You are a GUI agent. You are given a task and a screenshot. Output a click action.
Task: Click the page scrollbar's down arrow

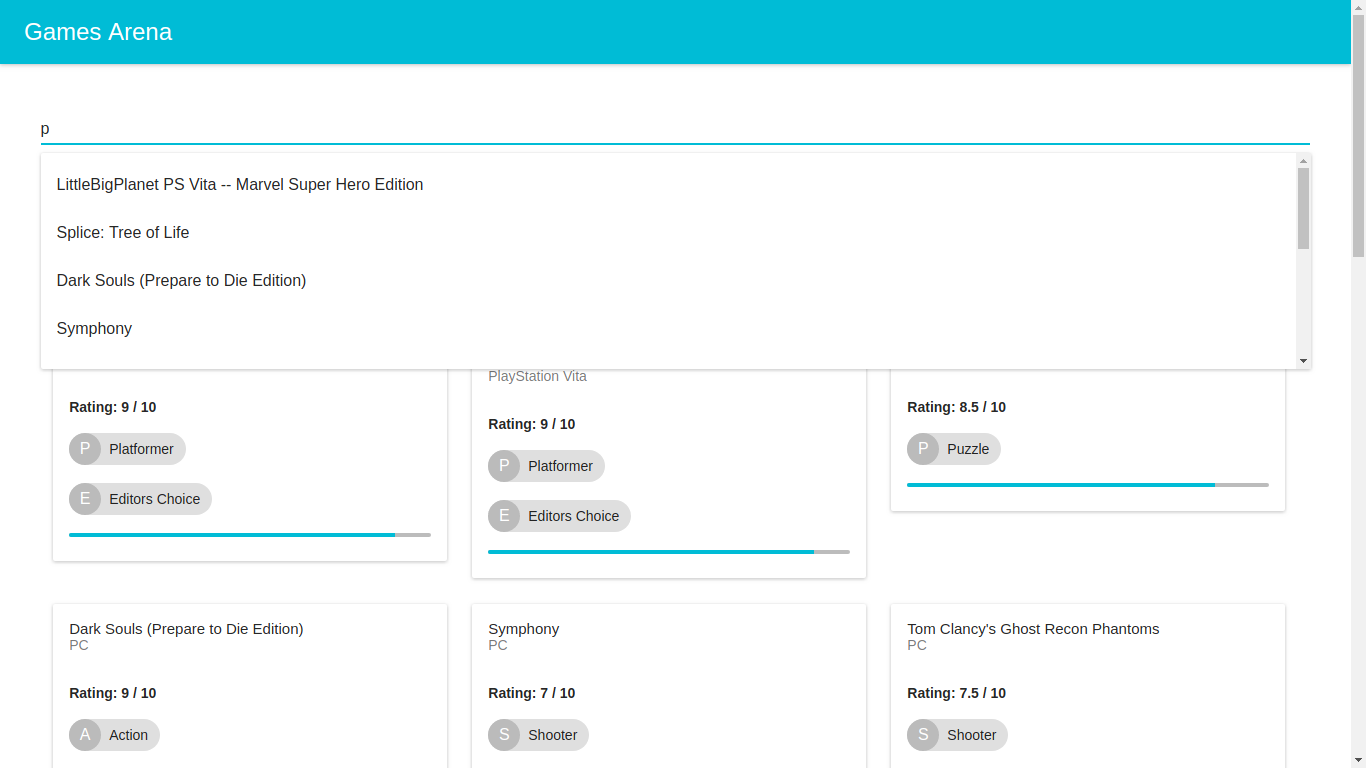click(x=1358, y=760)
